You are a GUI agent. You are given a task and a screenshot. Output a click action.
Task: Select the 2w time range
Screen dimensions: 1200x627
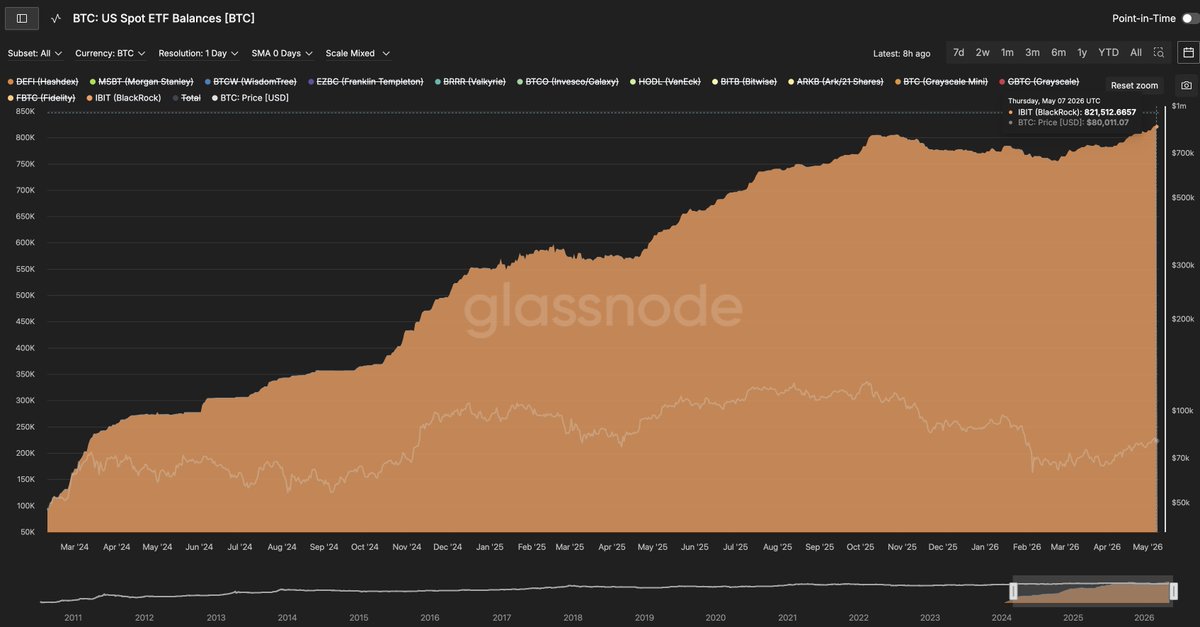[x=983, y=52]
